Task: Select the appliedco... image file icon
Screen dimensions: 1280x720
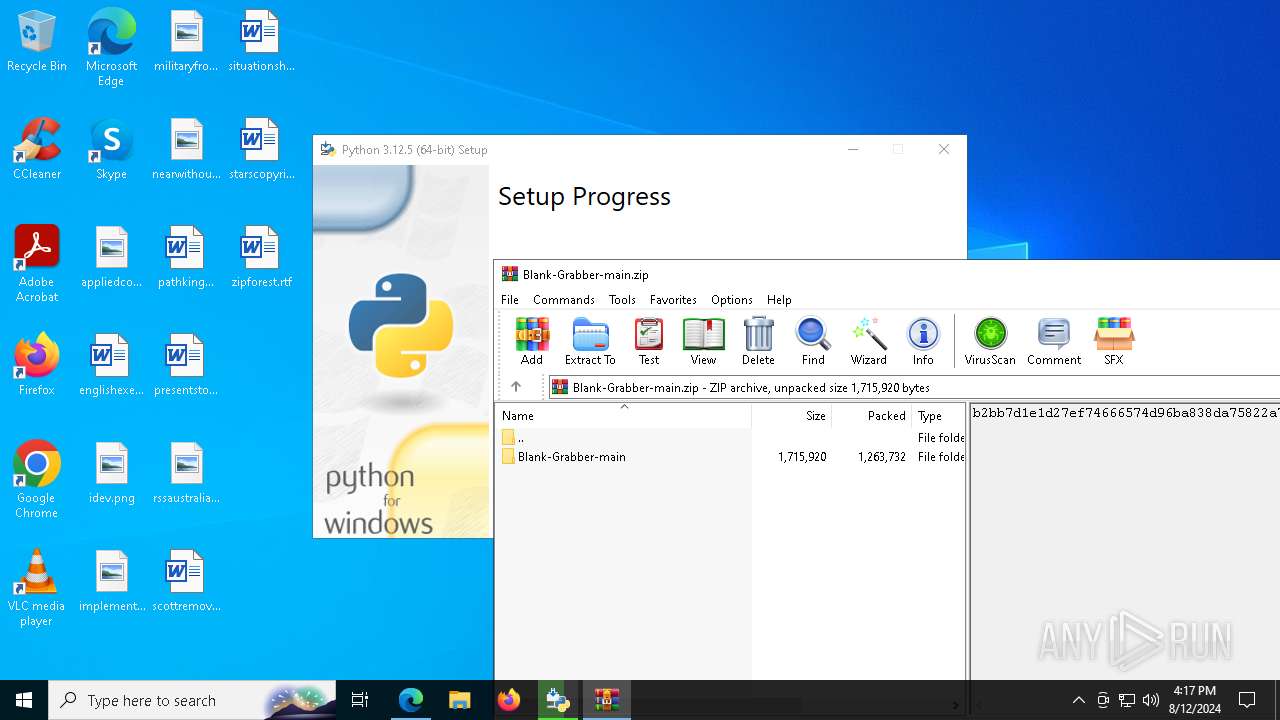Action: (112, 258)
